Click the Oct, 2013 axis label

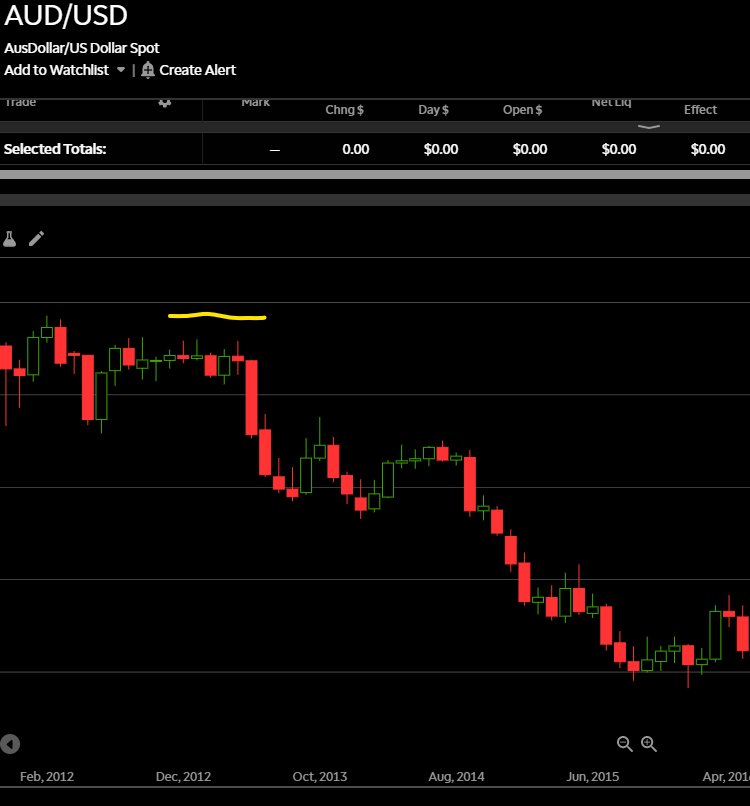[320, 776]
